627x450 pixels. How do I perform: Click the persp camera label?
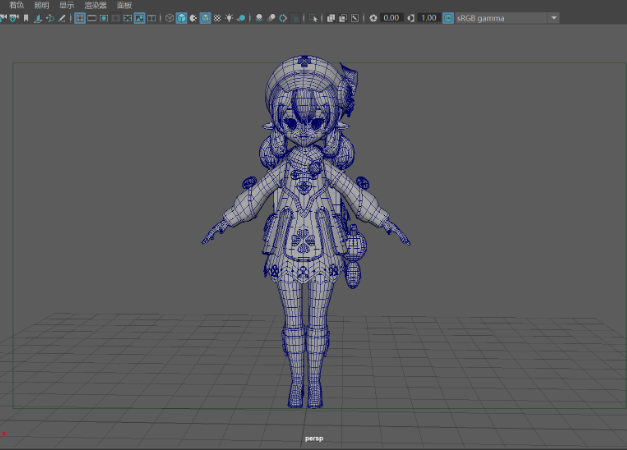coord(314,438)
